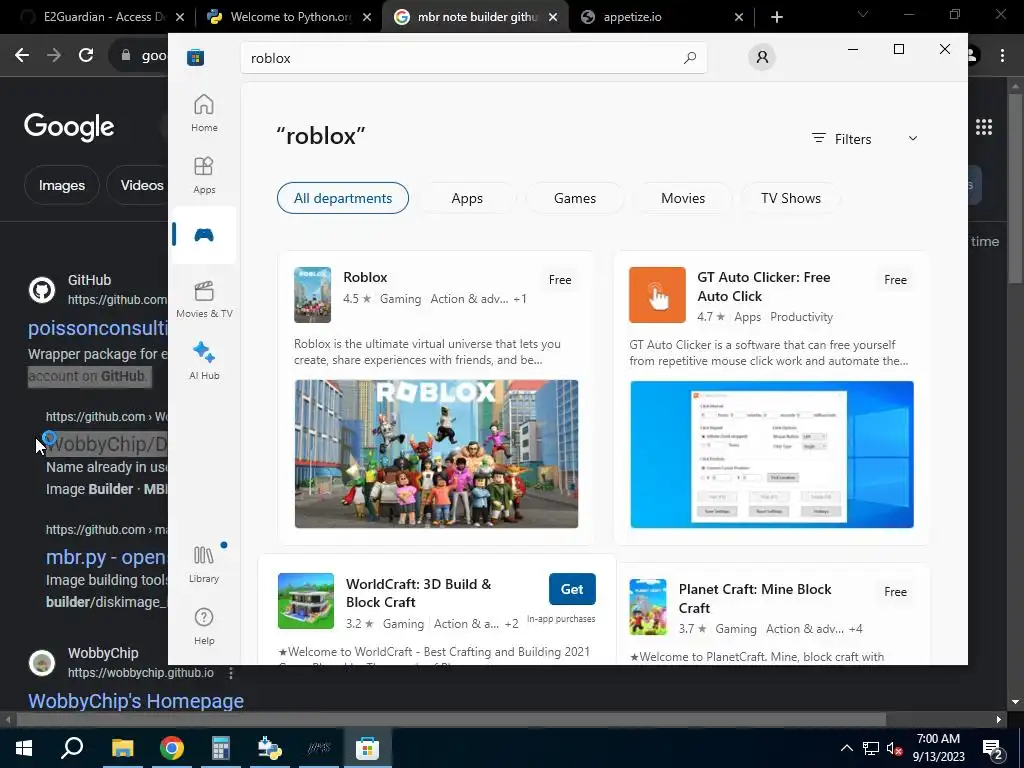
Task: Open Google apps grid in Chrome
Action: coord(984,127)
